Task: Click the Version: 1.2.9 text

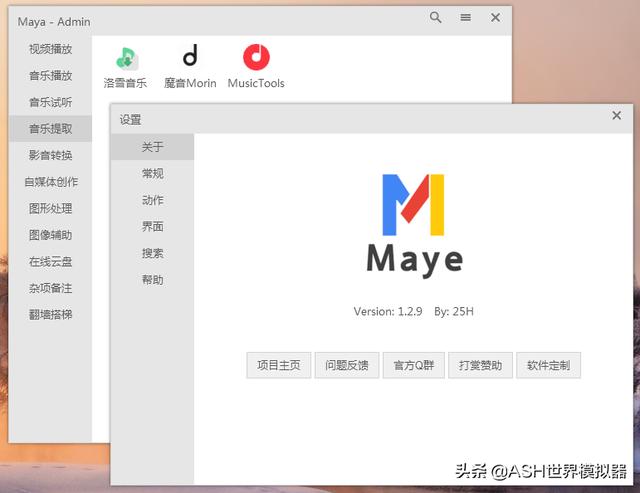Action: (x=388, y=312)
